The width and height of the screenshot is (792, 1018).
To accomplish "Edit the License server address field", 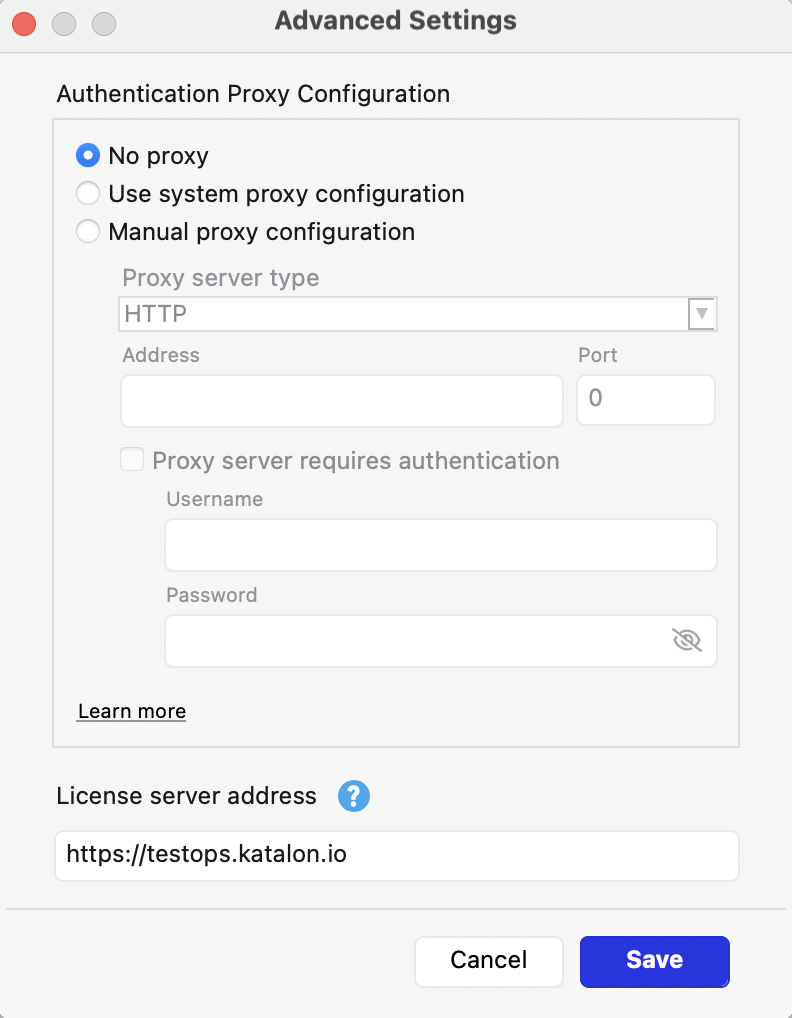I will tap(396, 855).
